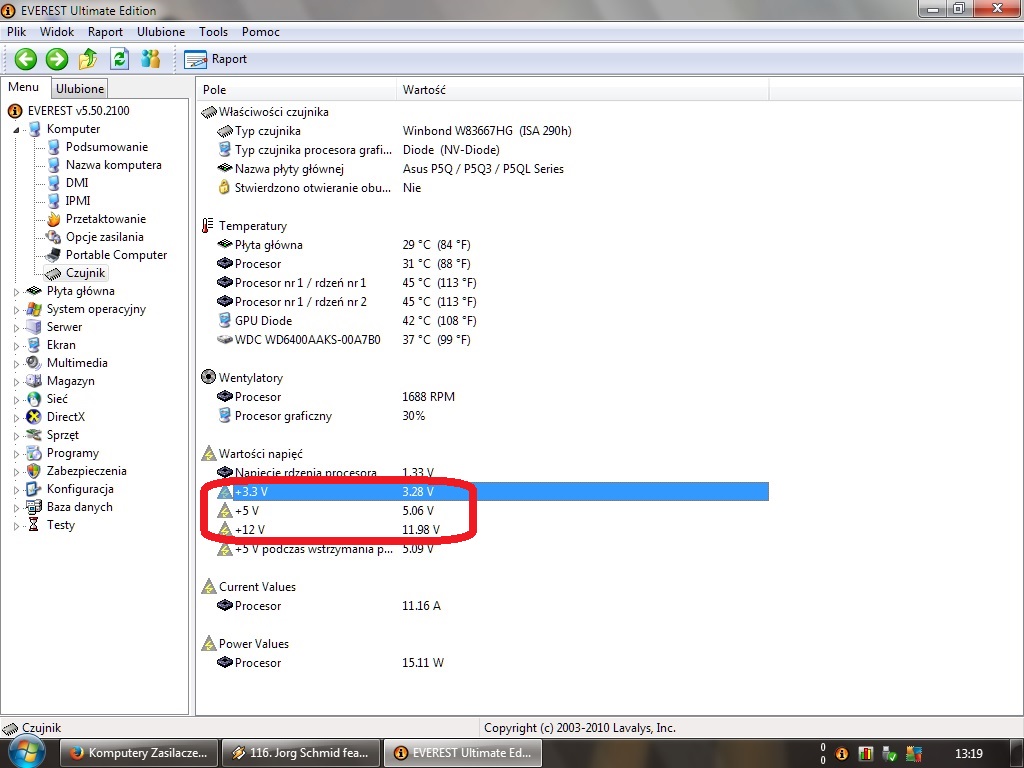The height and width of the screenshot is (768, 1024).
Task: Expand the Ekran tree node
Action: pos(16,346)
